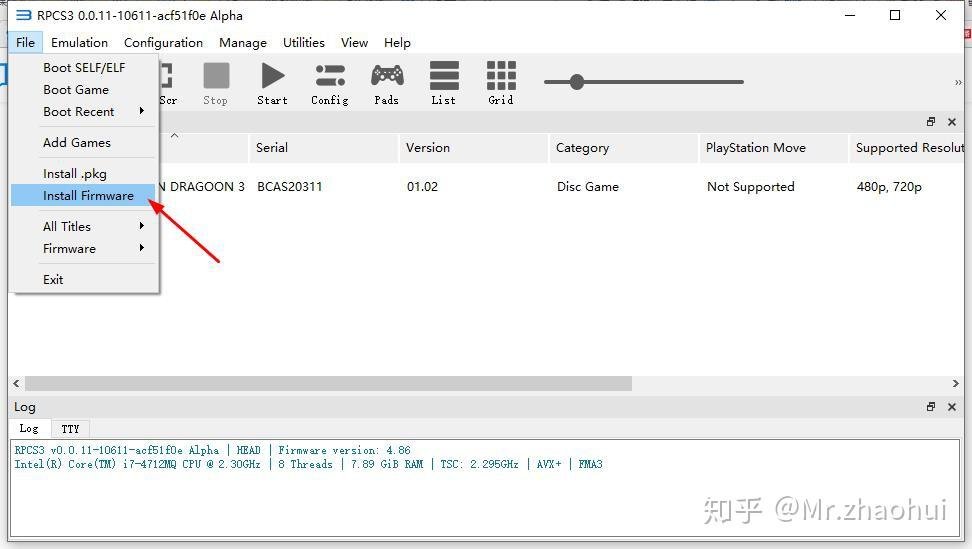This screenshot has height=549, width=972.
Task: Click the horizontal scrollbar right arrow
Action: (956, 384)
